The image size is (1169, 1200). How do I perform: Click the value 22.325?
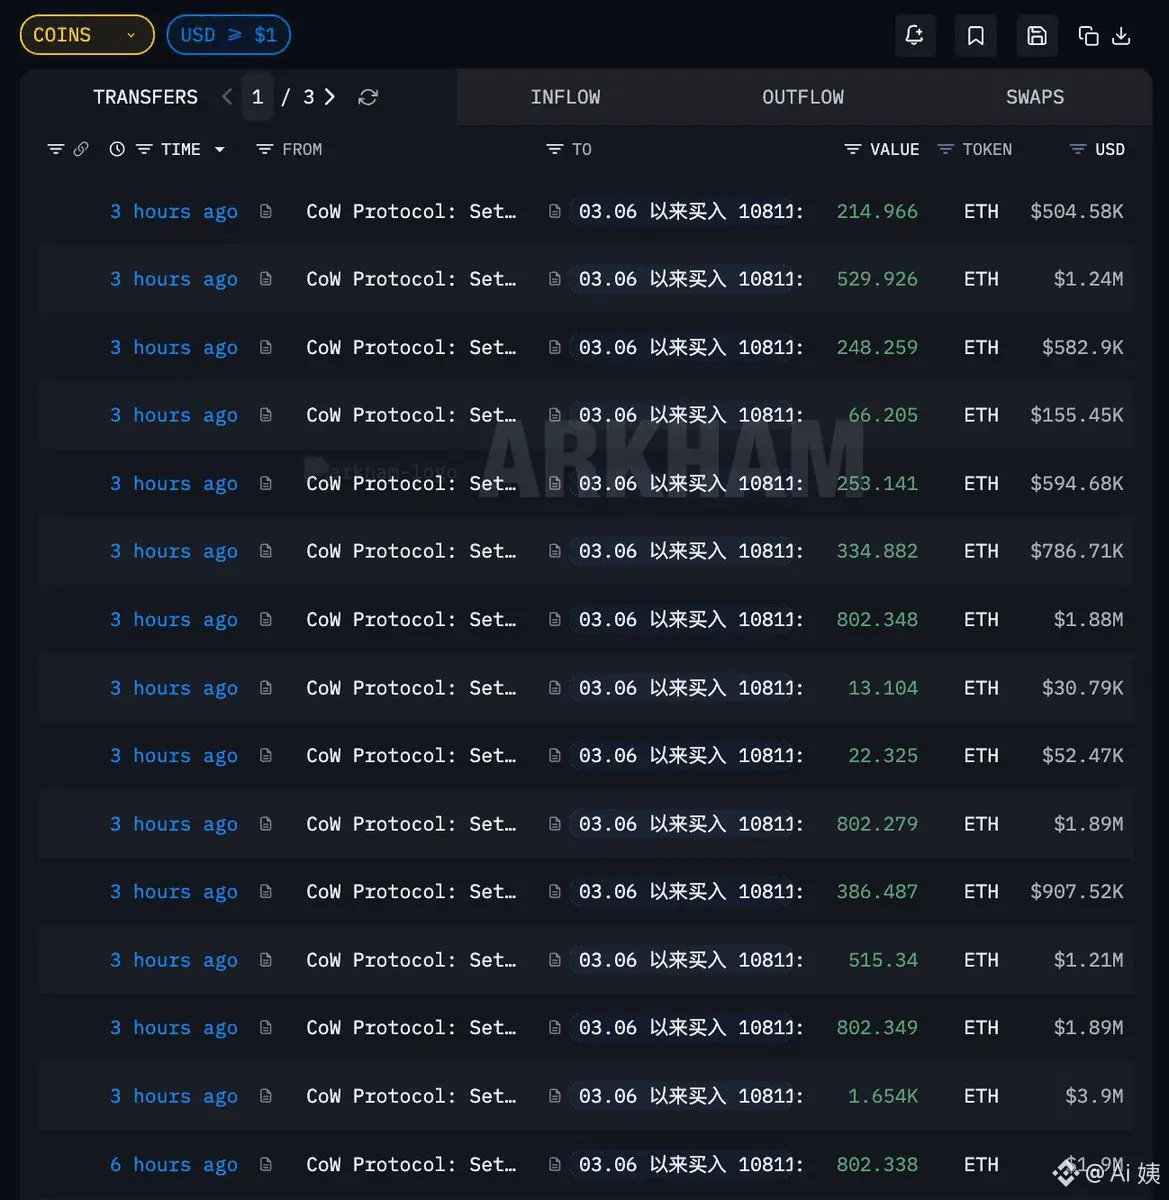click(x=883, y=756)
